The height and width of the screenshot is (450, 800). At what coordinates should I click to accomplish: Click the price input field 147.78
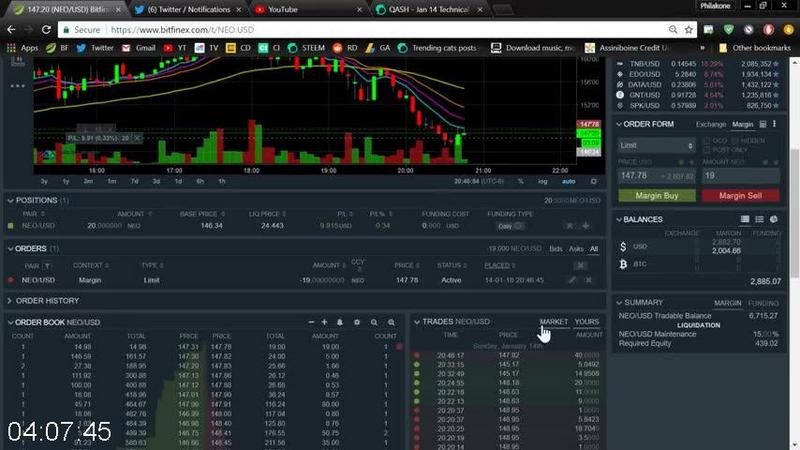(657, 176)
